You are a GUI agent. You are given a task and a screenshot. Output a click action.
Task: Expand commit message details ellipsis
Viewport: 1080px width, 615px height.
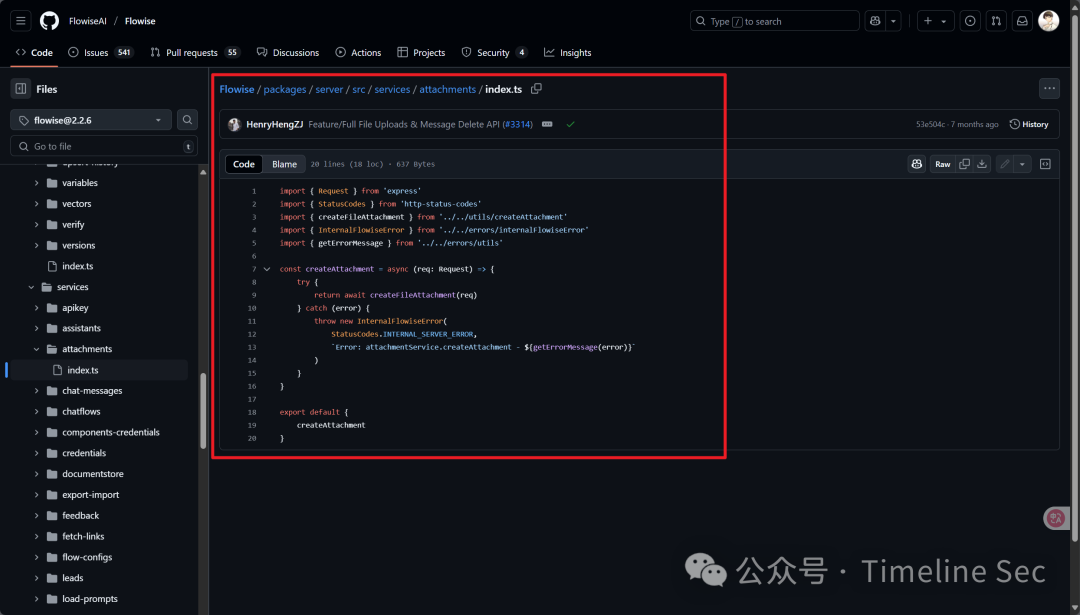(547, 125)
